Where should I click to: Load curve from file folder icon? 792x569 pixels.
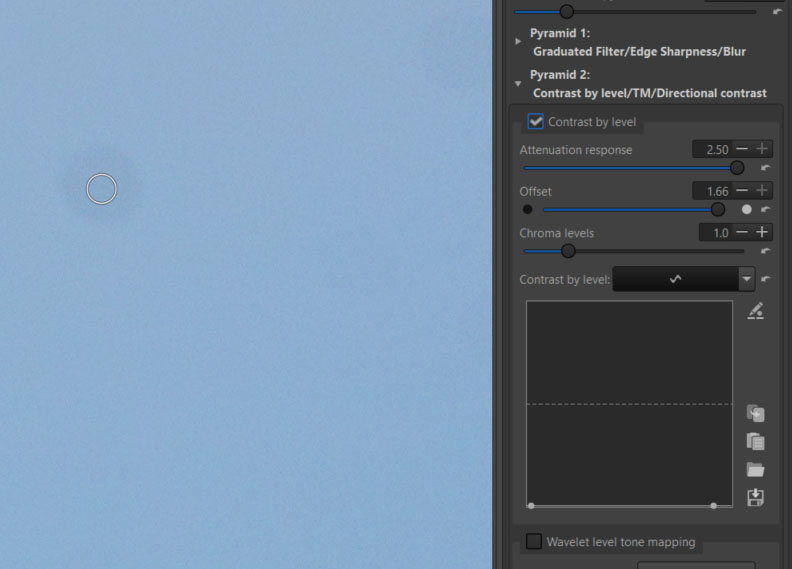tap(755, 470)
